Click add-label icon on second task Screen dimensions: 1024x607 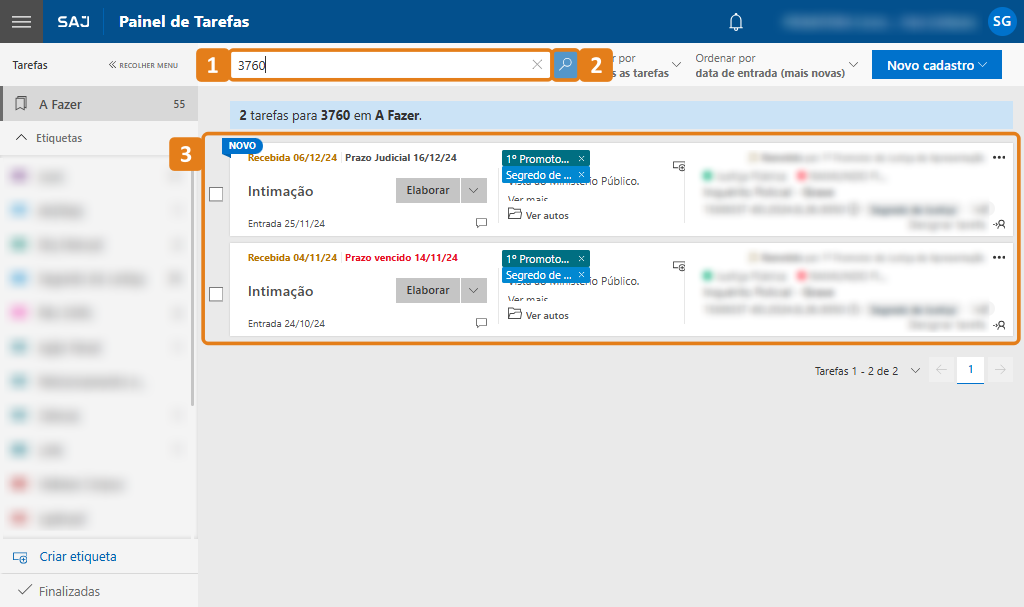click(x=679, y=267)
